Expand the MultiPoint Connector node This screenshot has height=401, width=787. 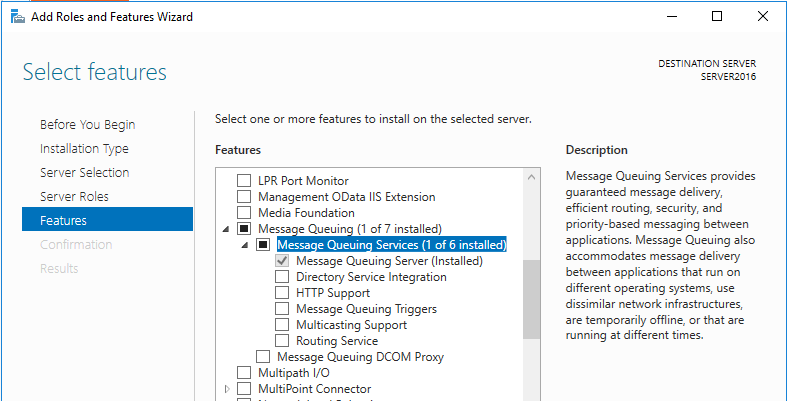pyautogui.click(x=227, y=389)
